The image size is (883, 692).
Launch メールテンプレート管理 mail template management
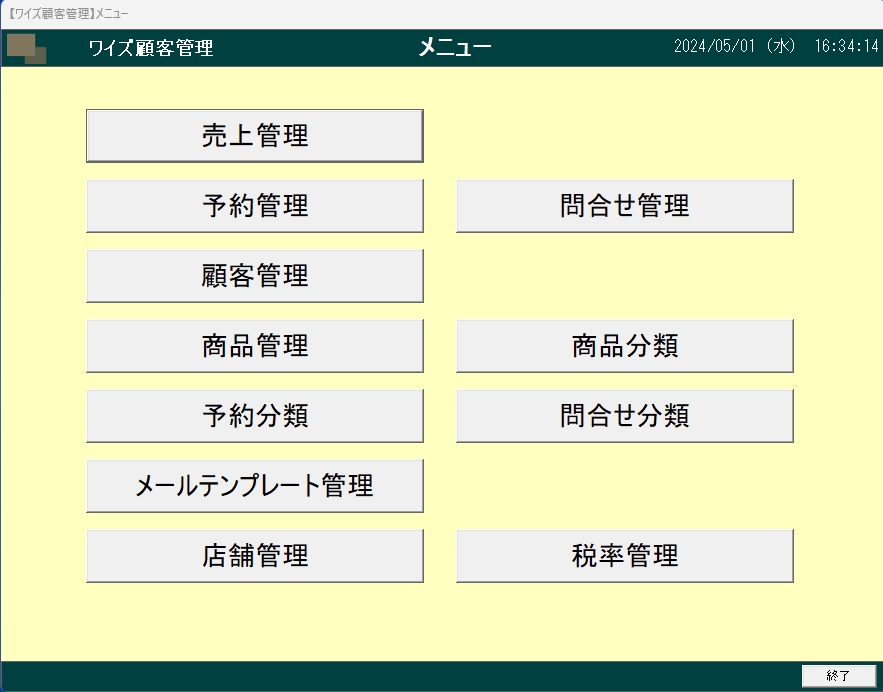pos(255,486)
